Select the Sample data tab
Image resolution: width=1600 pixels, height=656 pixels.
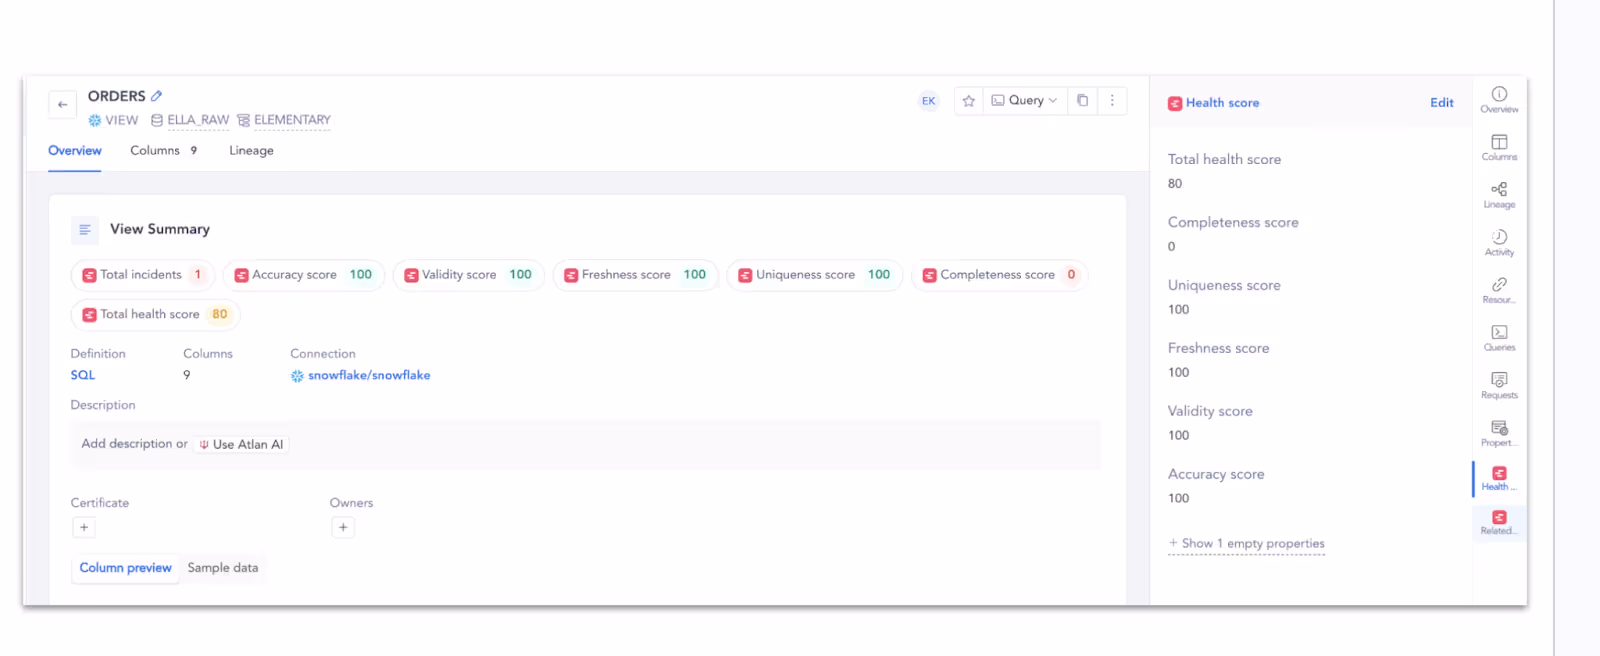click(x=223, y=568)
